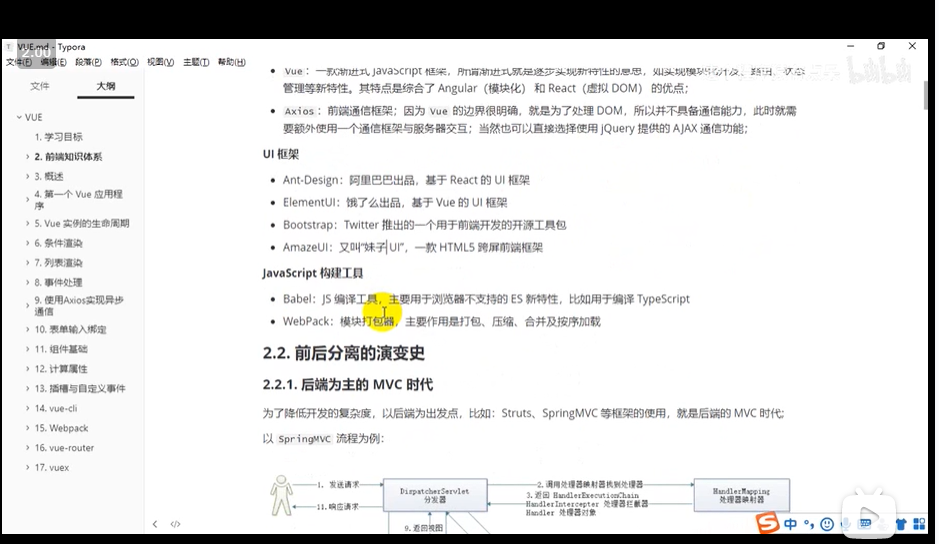Click heading 2.2.1. 后端为主的 MVC 时代
The width and height of the screenshot is (939, 544).
click(x=347, y=385)
